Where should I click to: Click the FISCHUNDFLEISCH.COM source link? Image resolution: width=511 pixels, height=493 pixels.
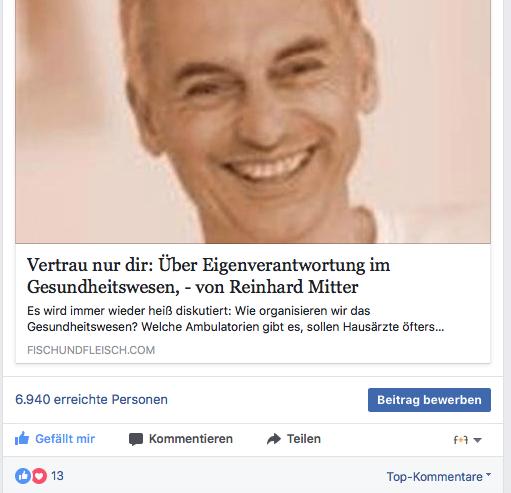[91, 350]
